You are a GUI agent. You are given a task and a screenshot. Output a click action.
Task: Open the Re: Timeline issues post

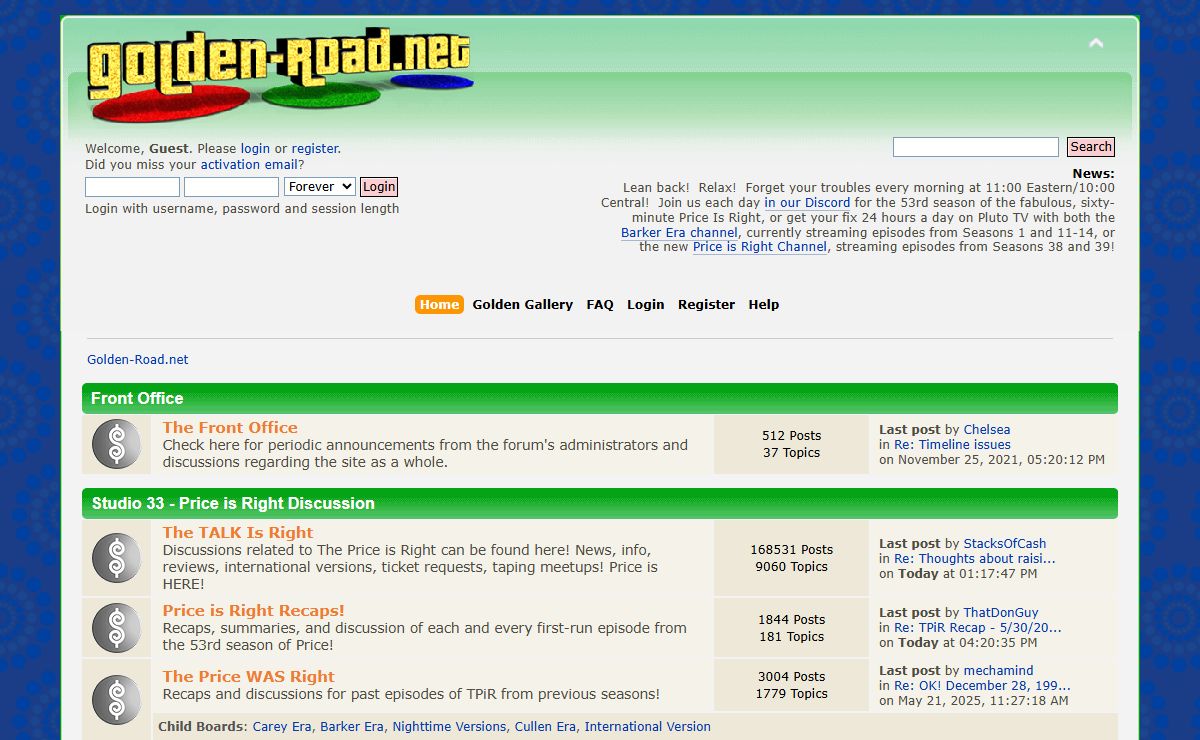pos(952,445)
